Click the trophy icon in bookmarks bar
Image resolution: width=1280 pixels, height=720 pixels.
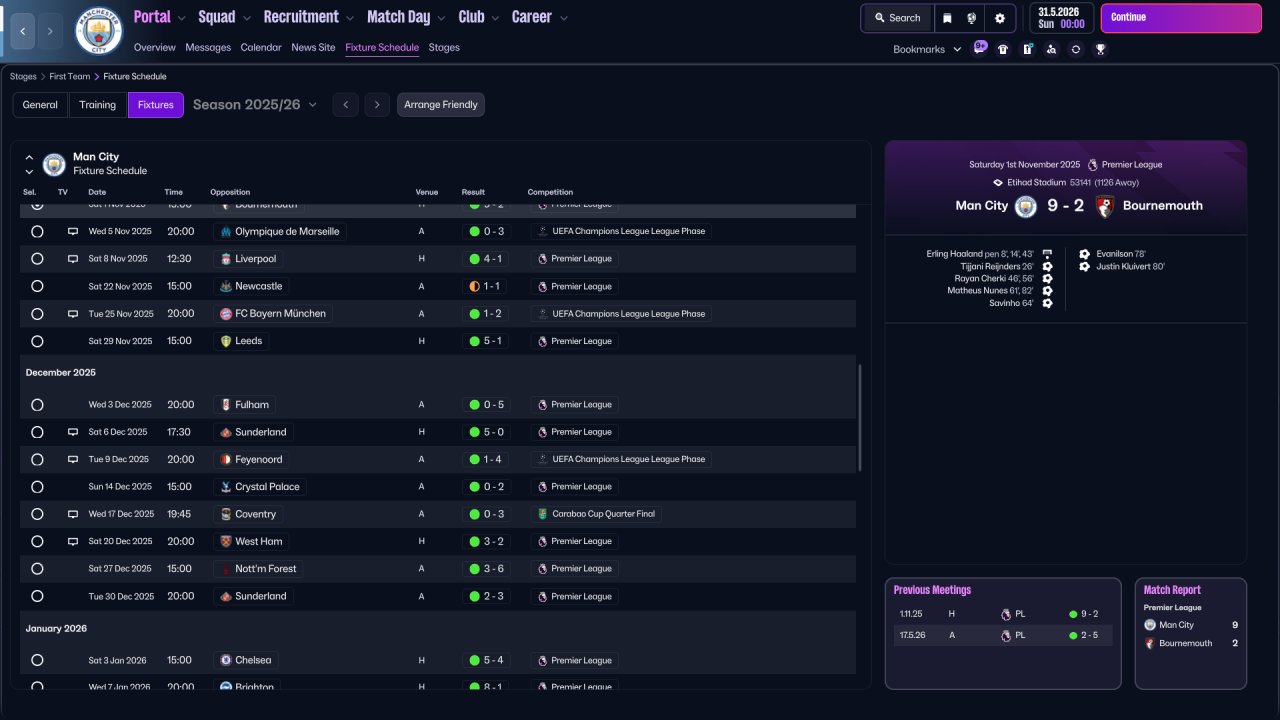tap(1100, 49)
